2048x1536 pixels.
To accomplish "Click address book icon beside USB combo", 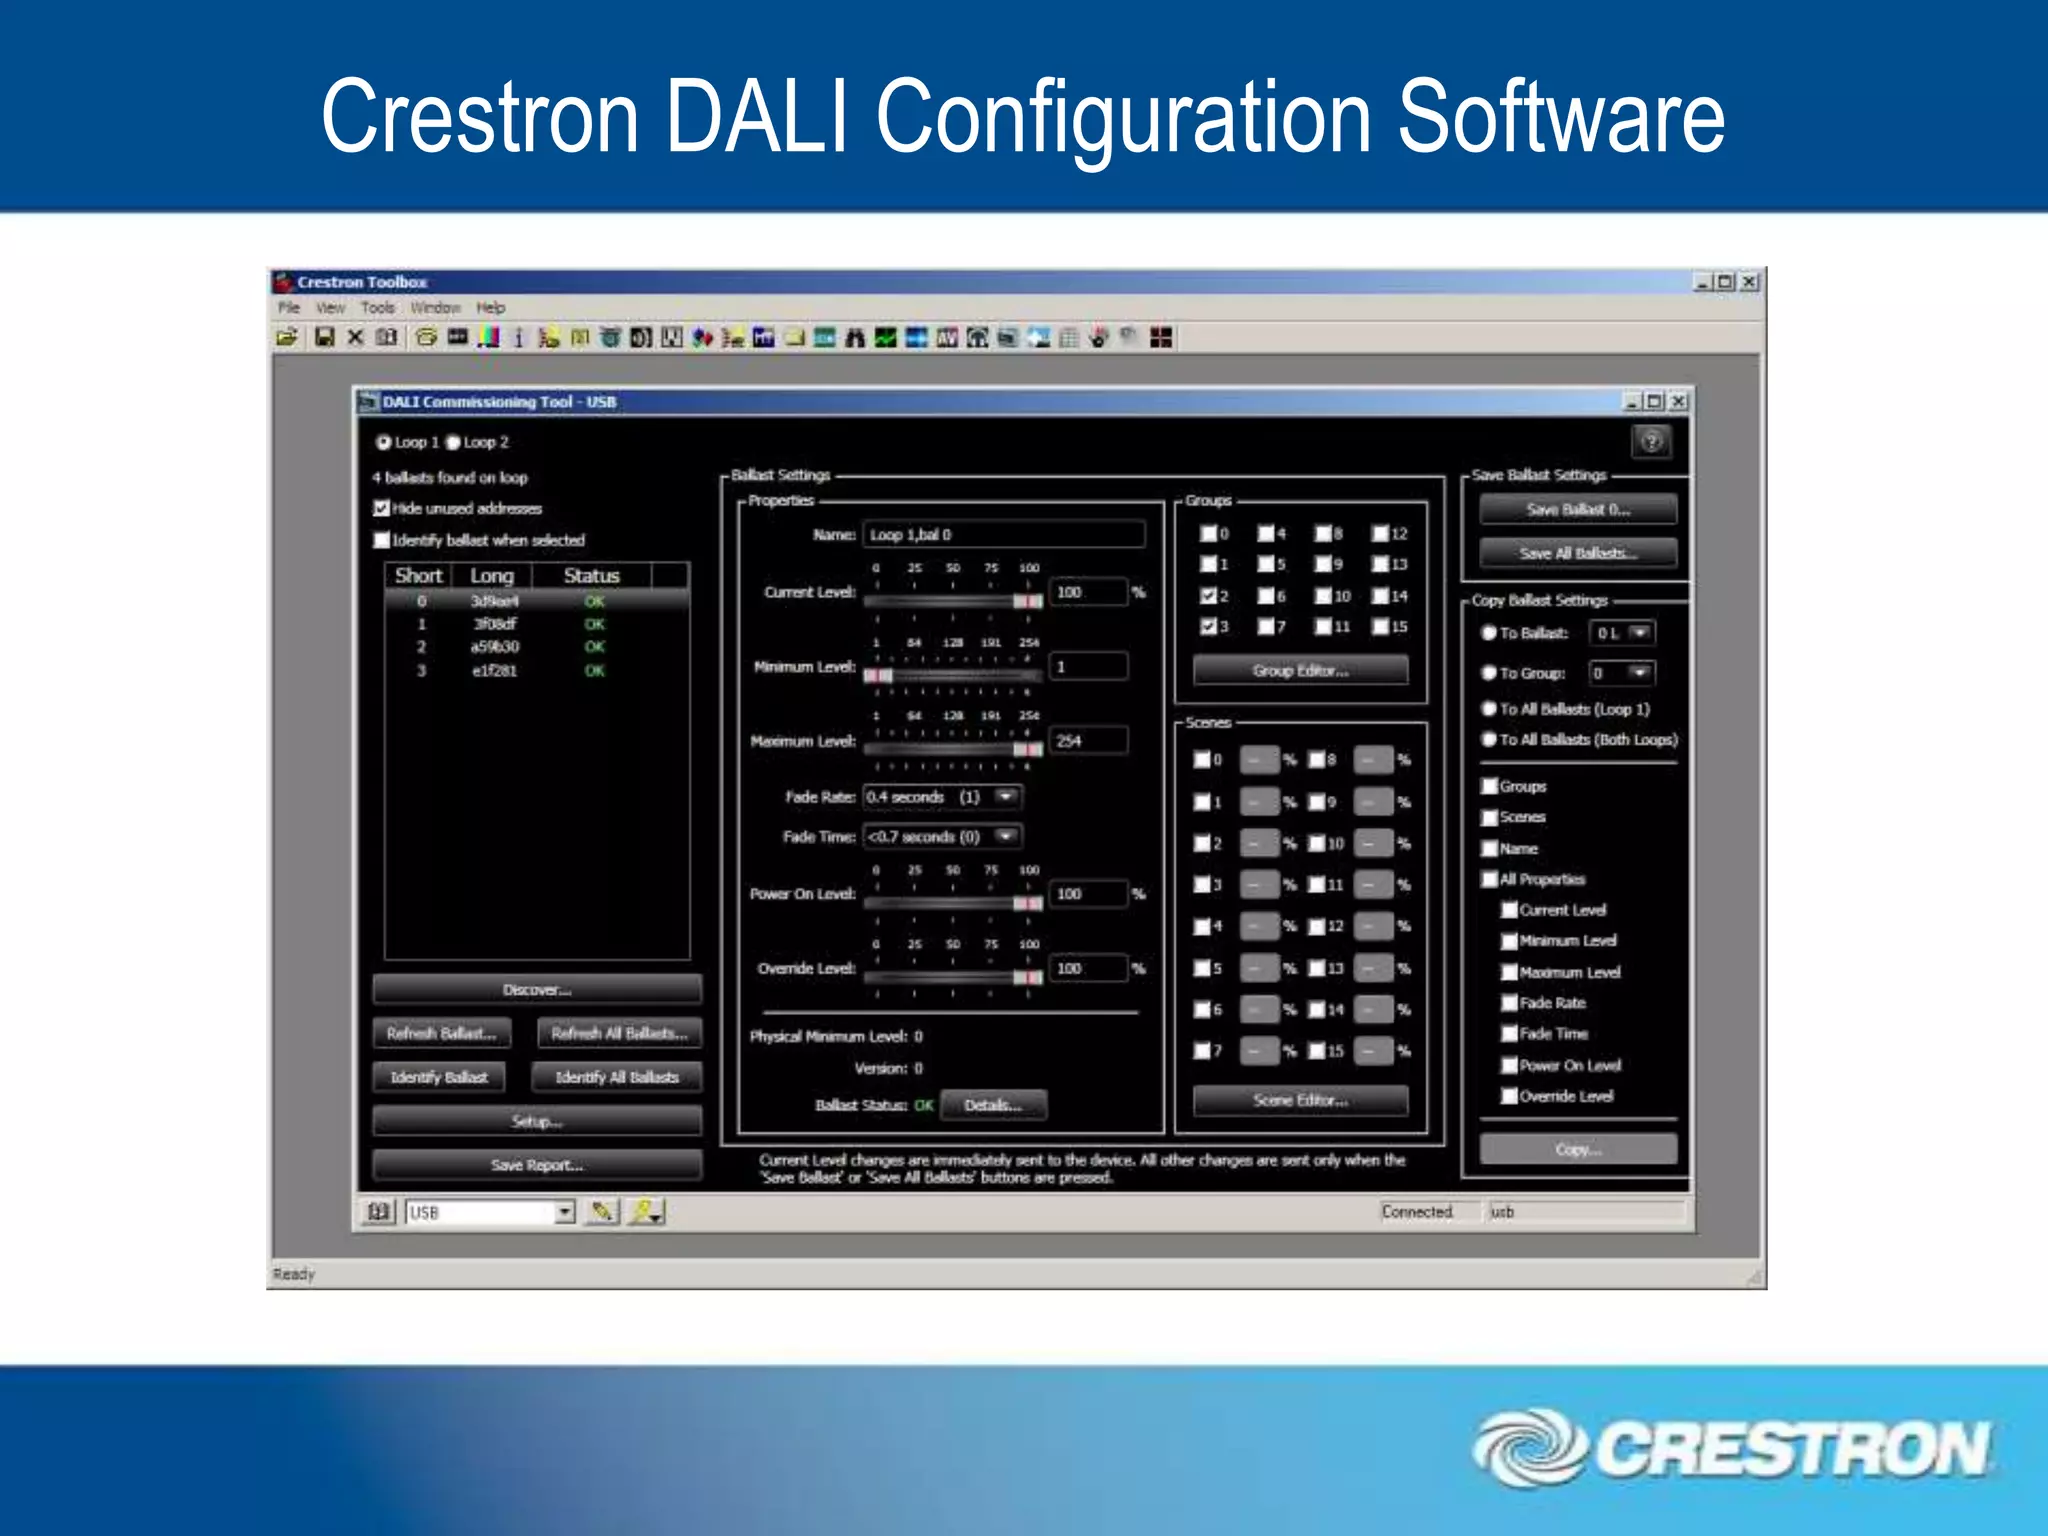I will 378,1212.
